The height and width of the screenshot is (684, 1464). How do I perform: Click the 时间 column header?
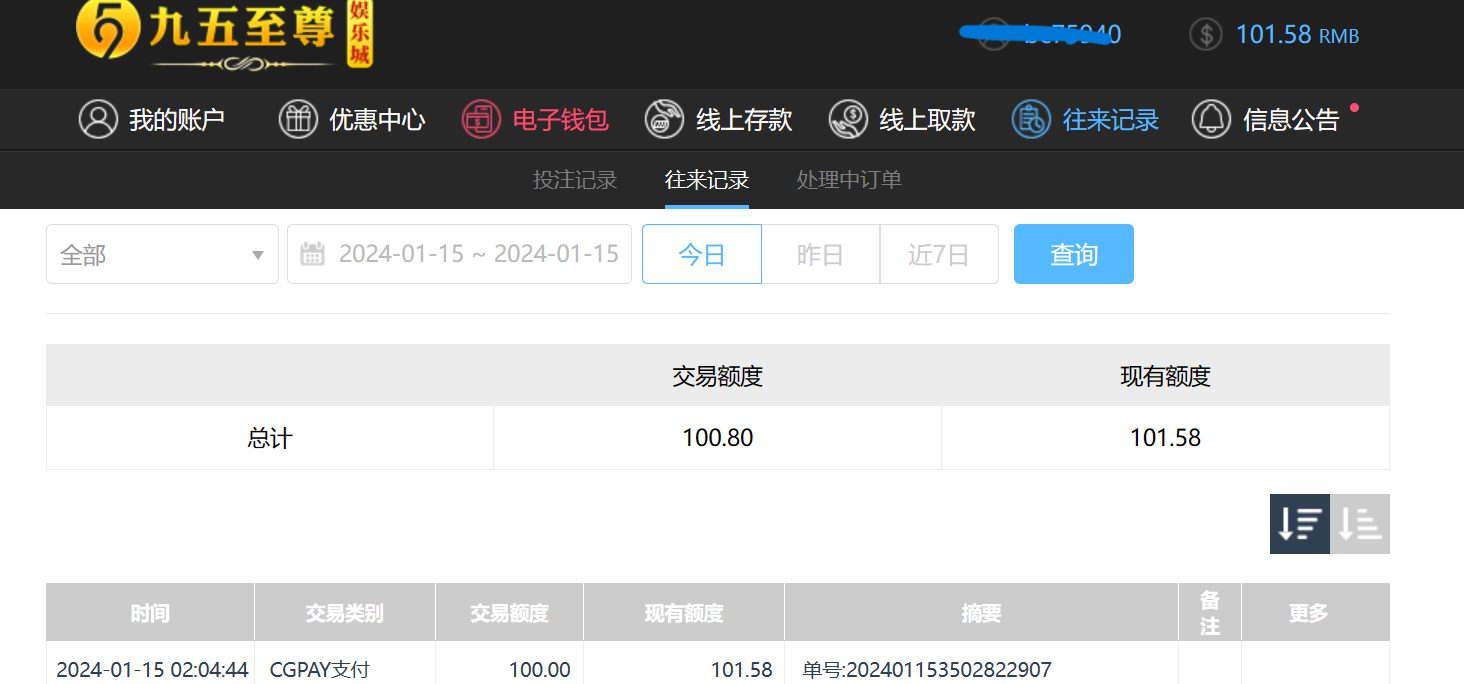[150, 613]
